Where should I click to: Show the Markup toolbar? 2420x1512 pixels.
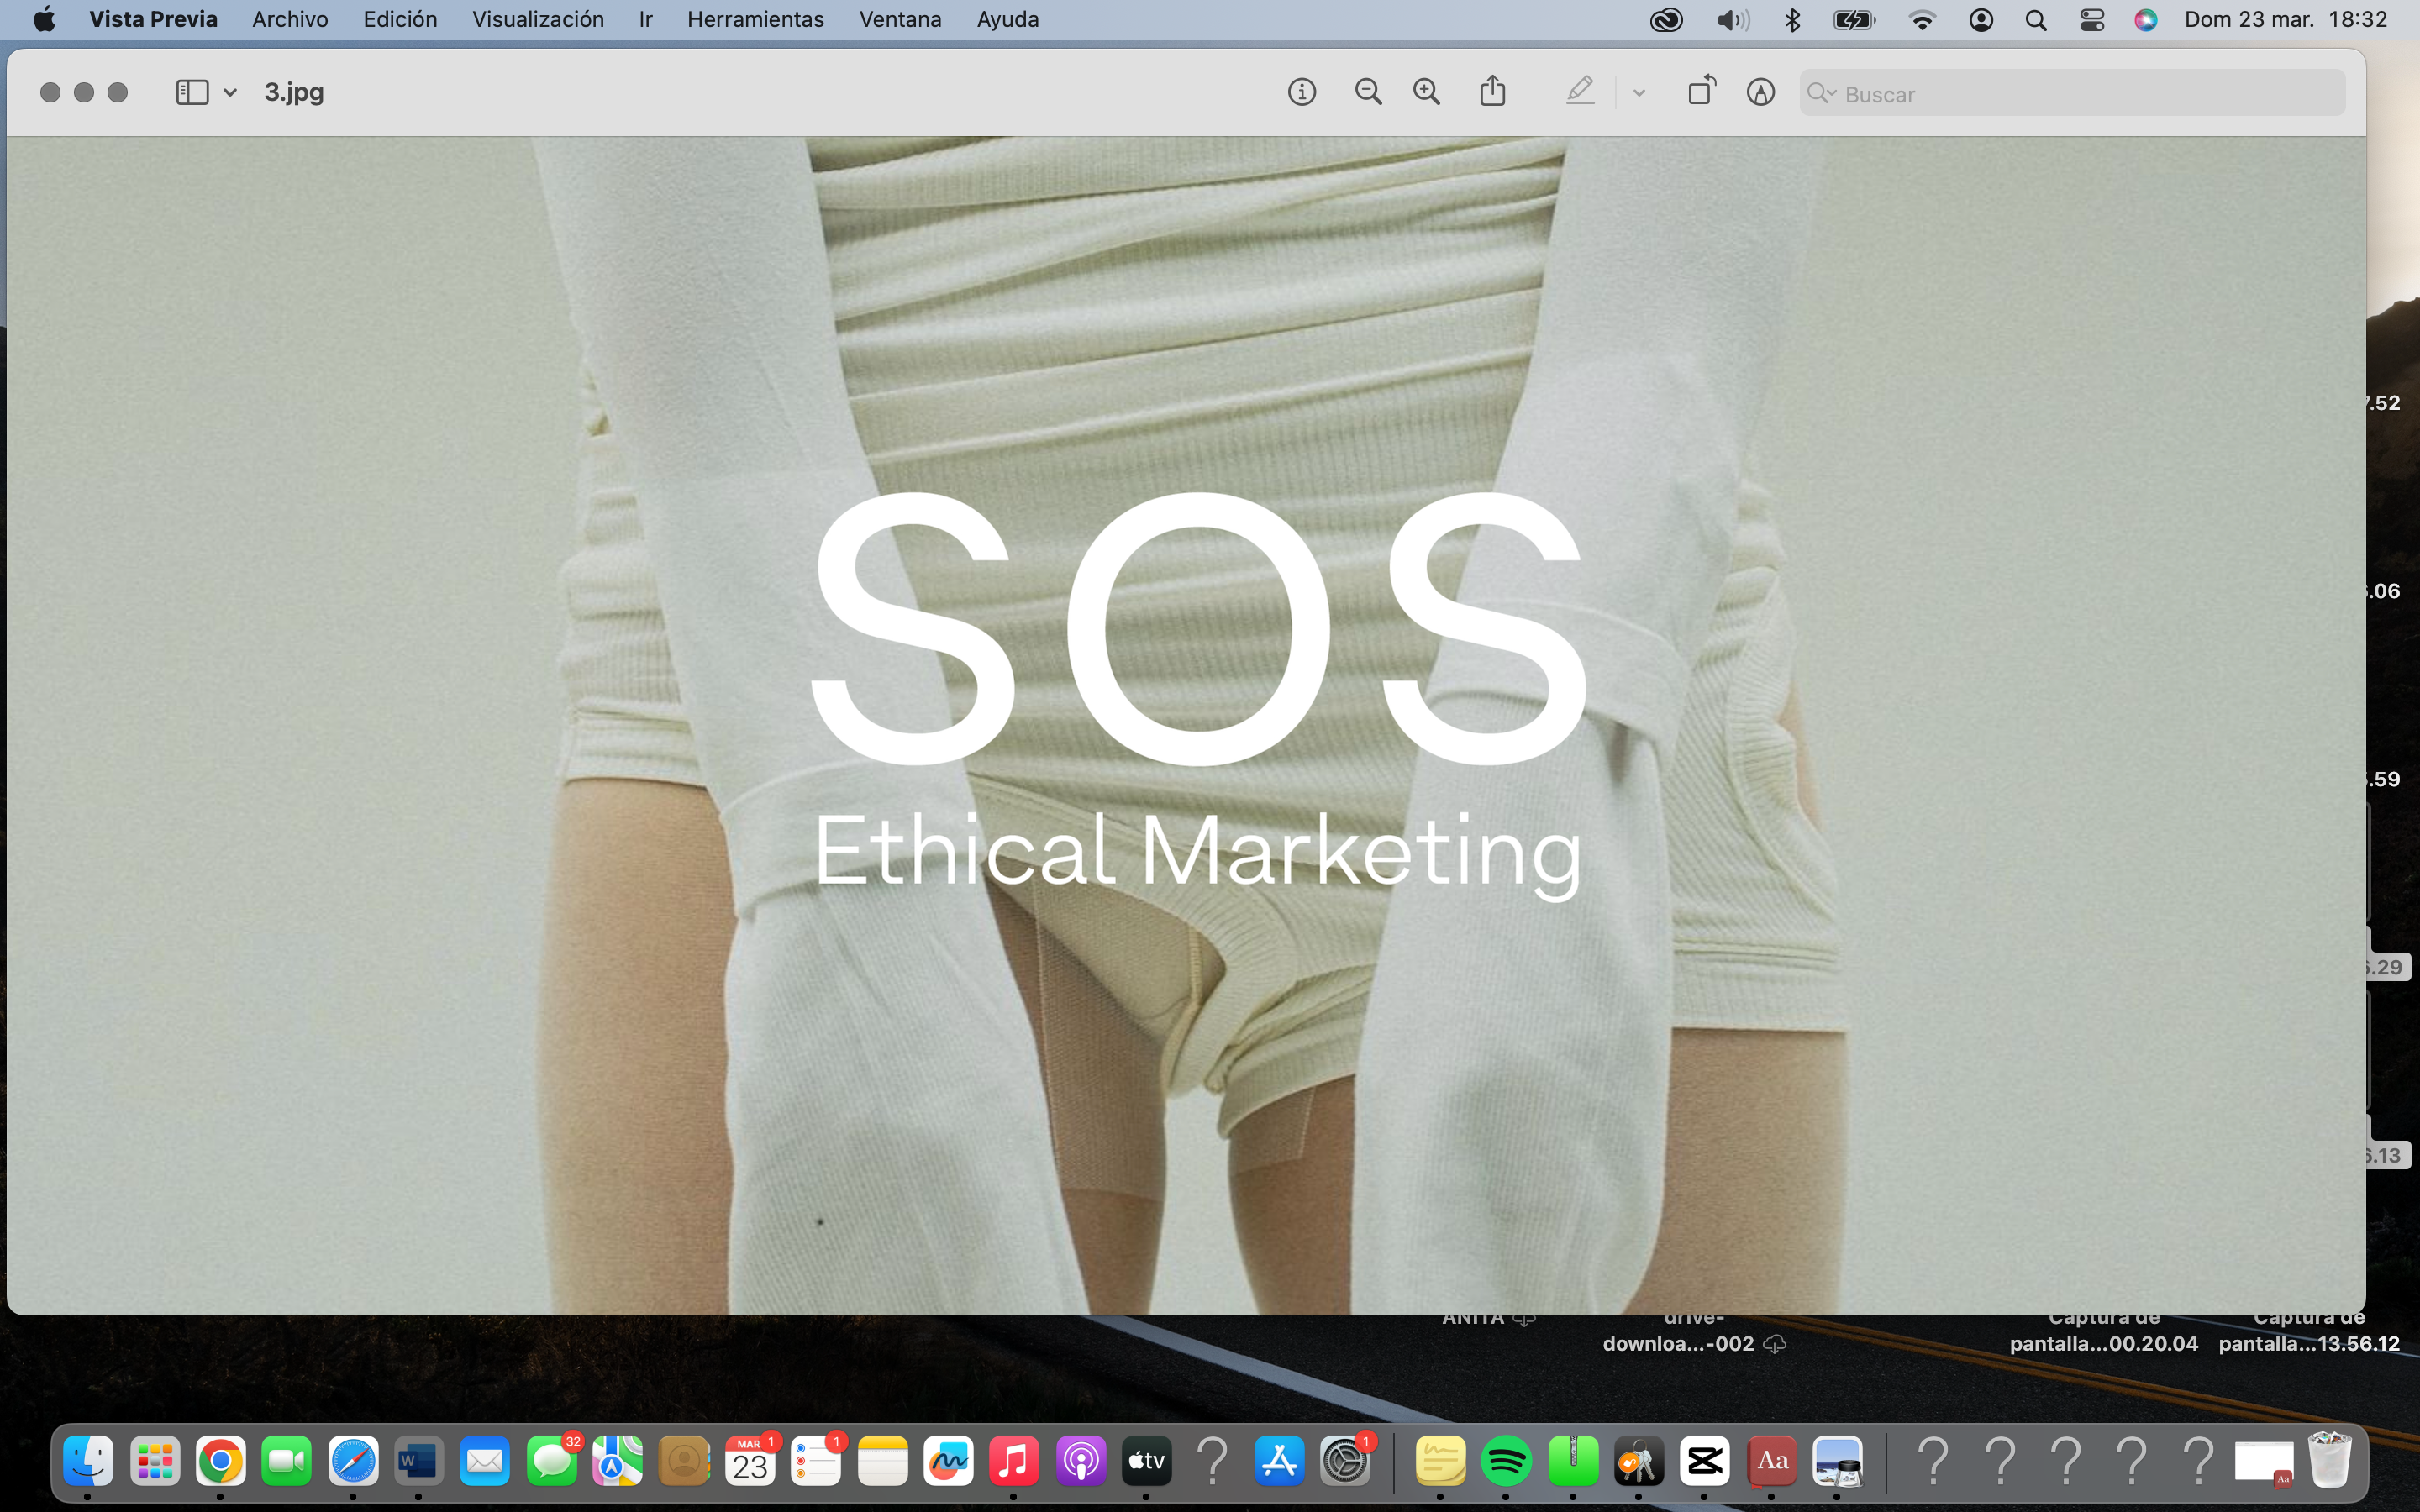pos(1760,92)
